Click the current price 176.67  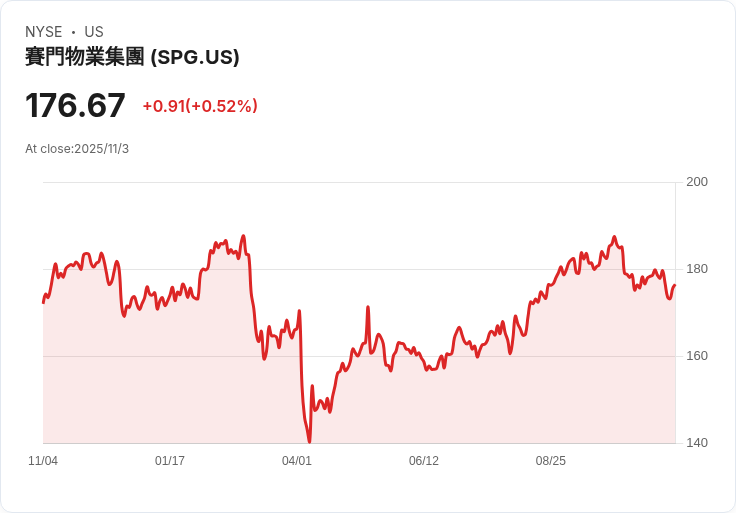75,106
